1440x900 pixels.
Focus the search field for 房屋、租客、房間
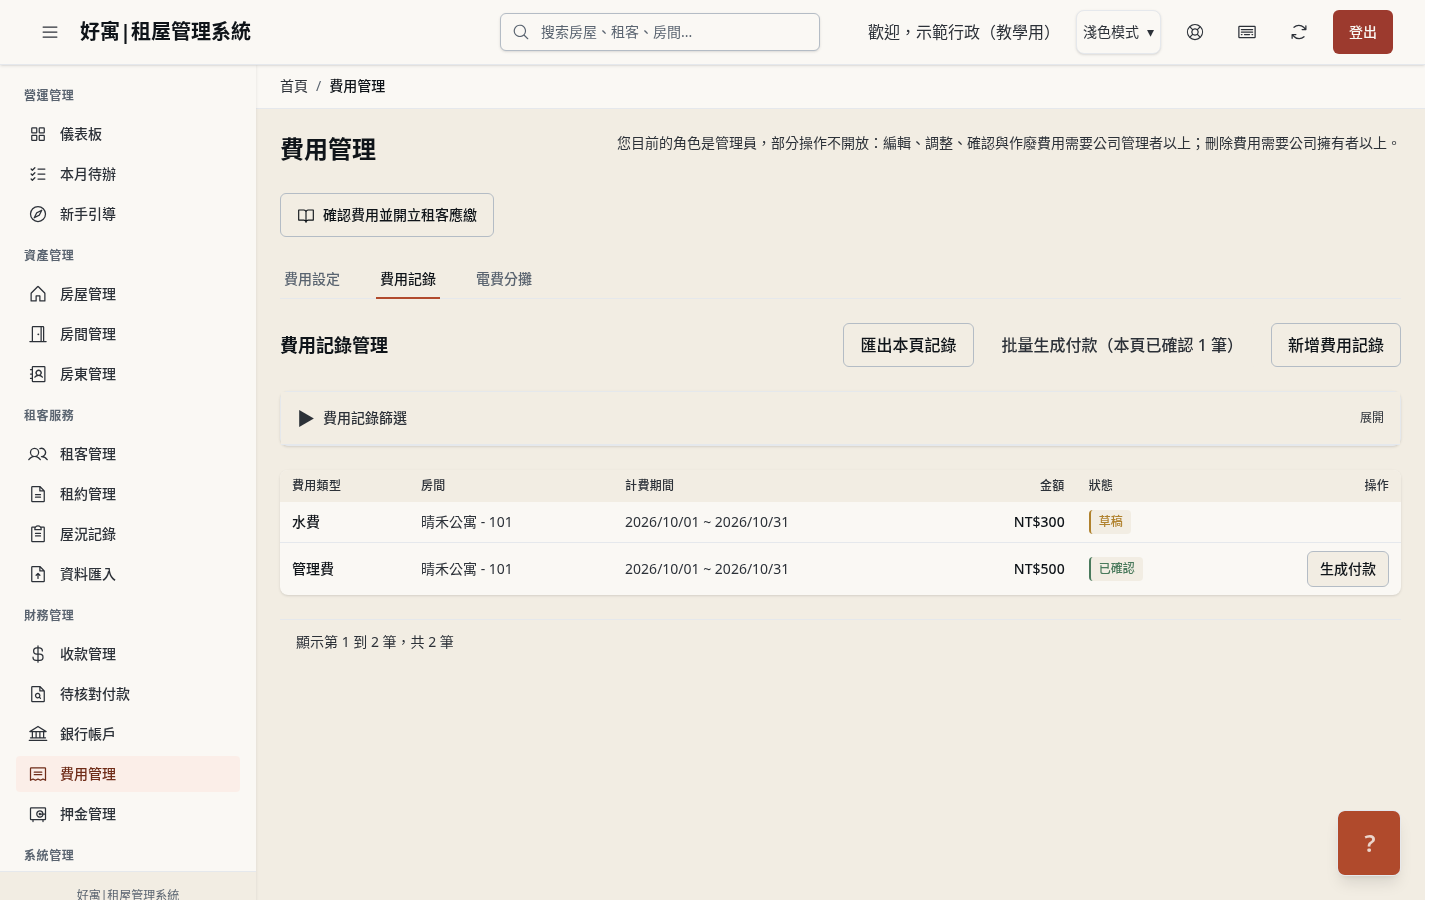[x=660, y=32]
